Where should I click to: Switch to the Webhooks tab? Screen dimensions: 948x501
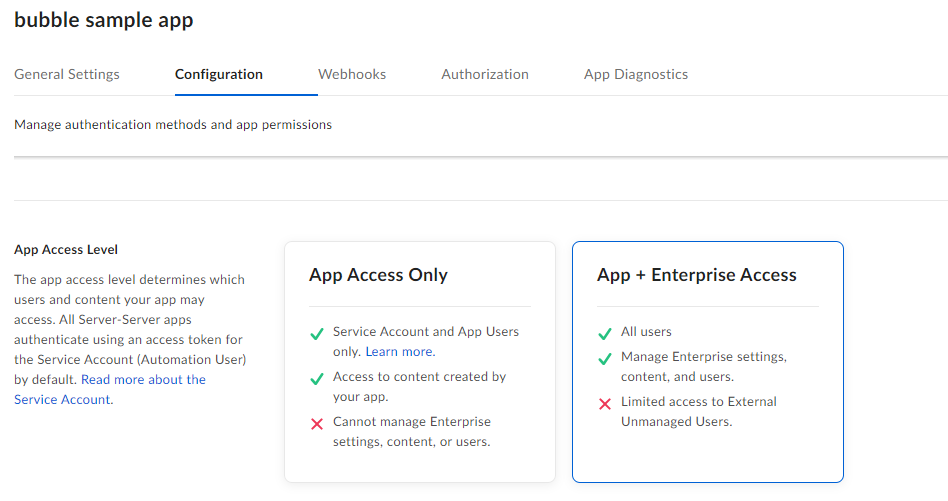point(352,74)
